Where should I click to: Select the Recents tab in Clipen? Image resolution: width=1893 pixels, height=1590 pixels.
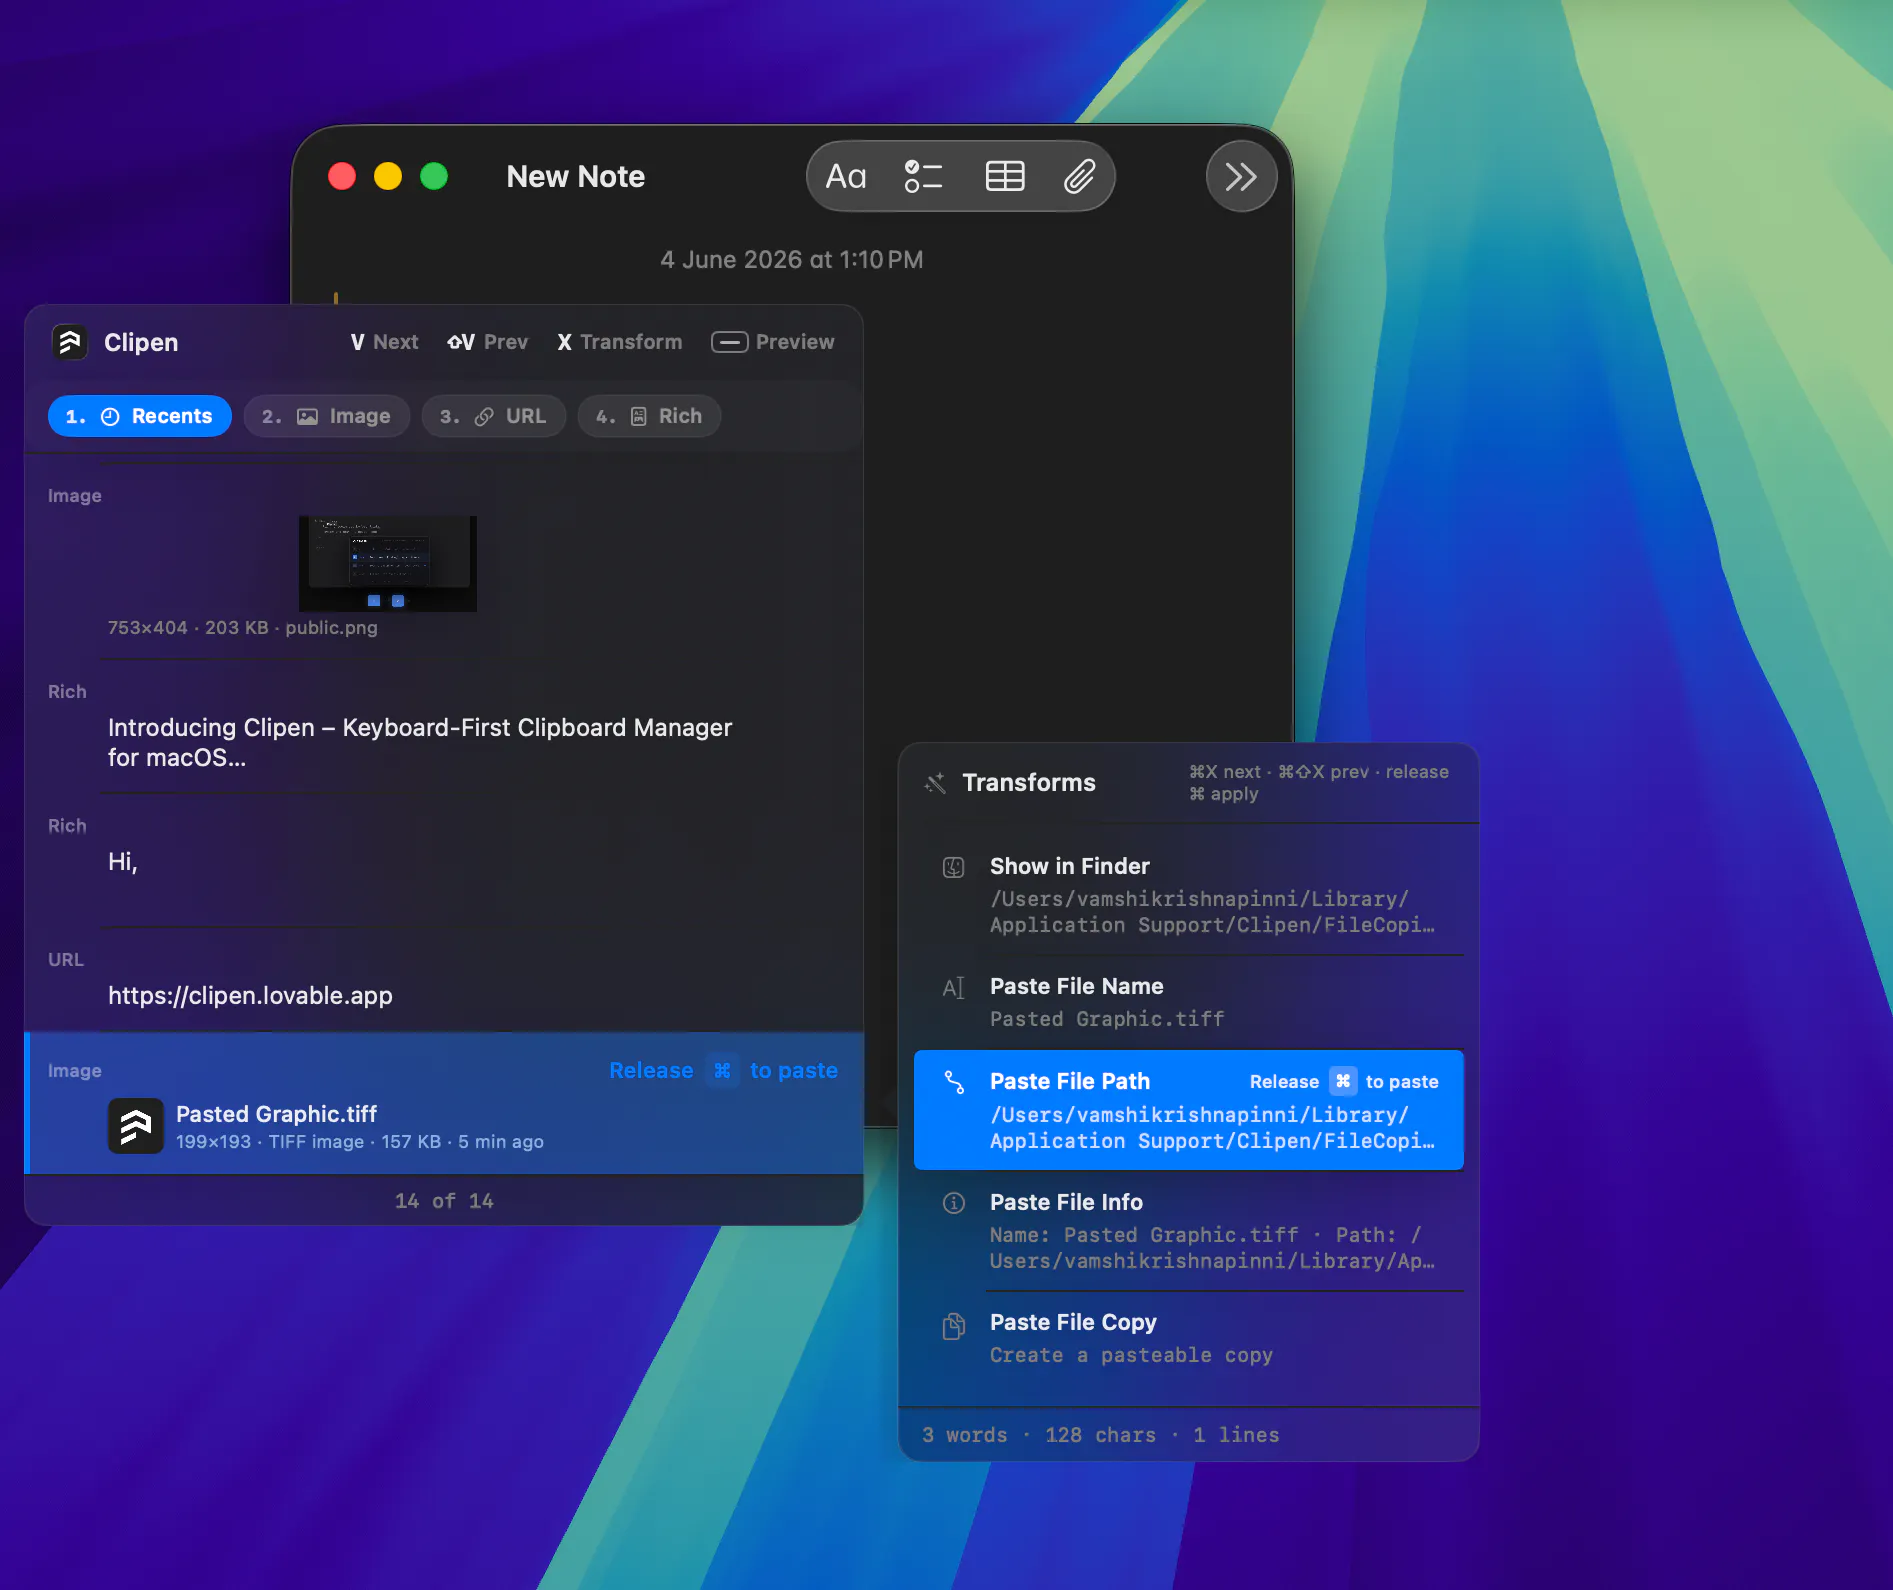click(140, 416)
